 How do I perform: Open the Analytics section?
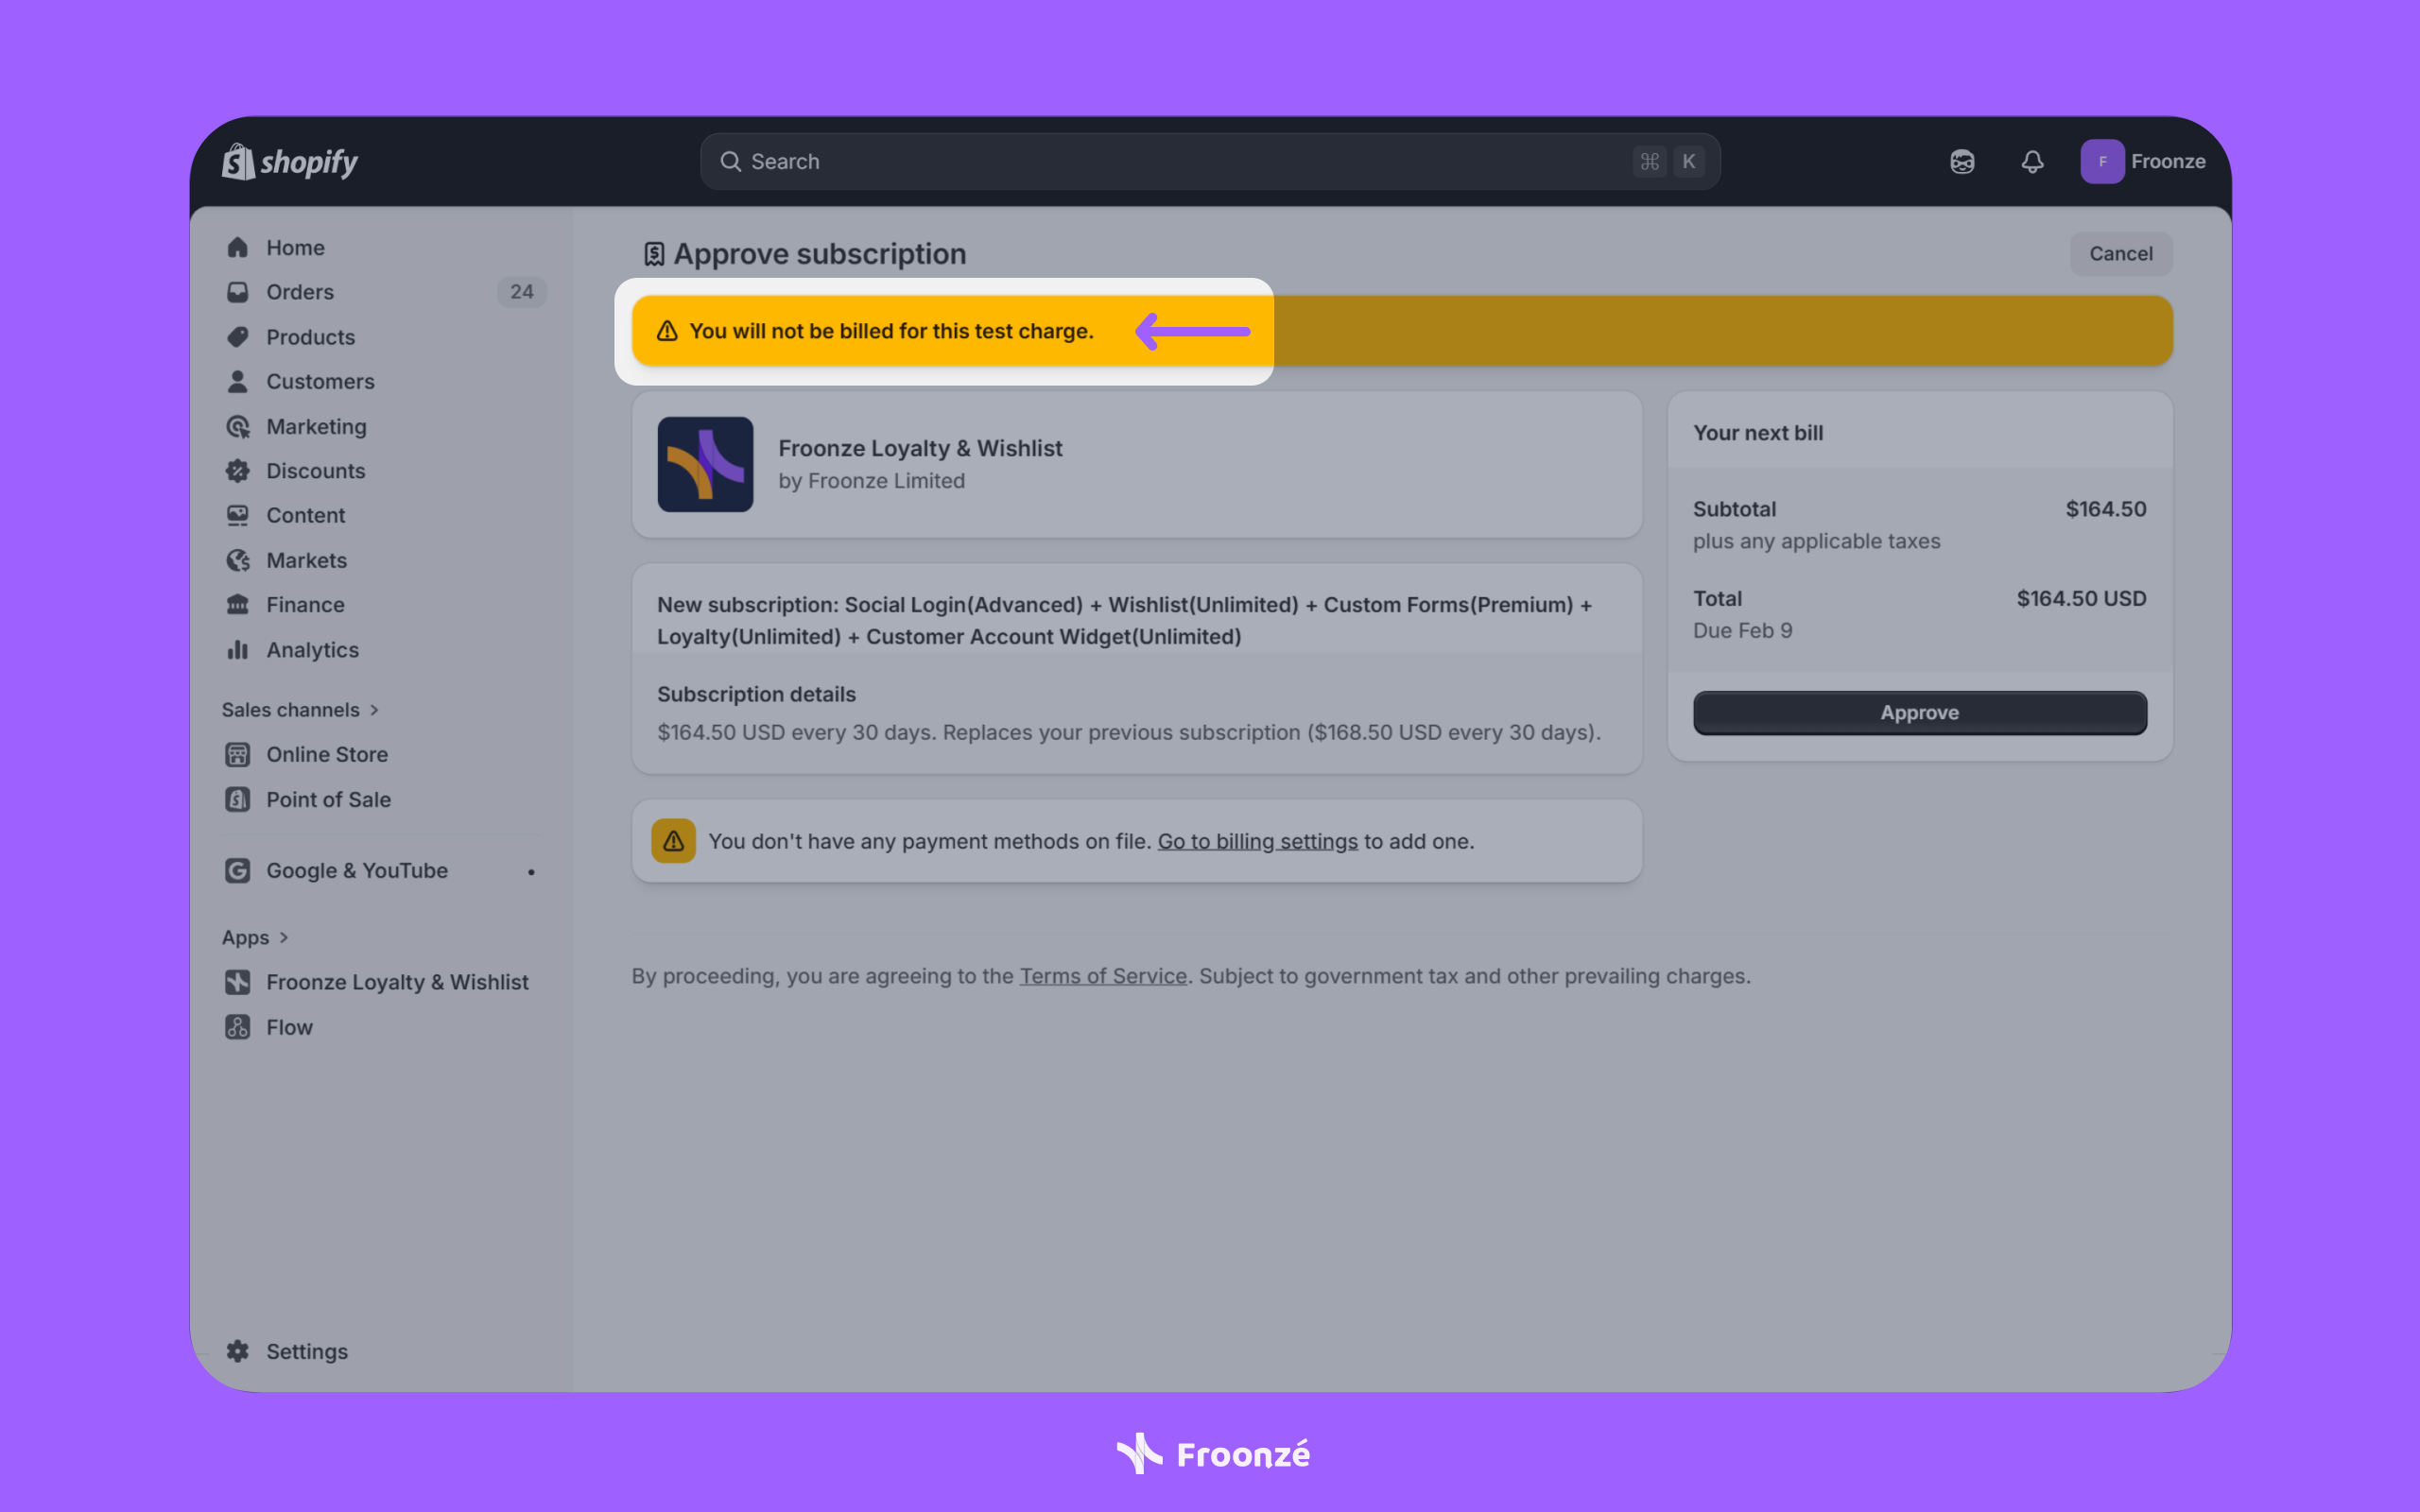pos(310,650)
